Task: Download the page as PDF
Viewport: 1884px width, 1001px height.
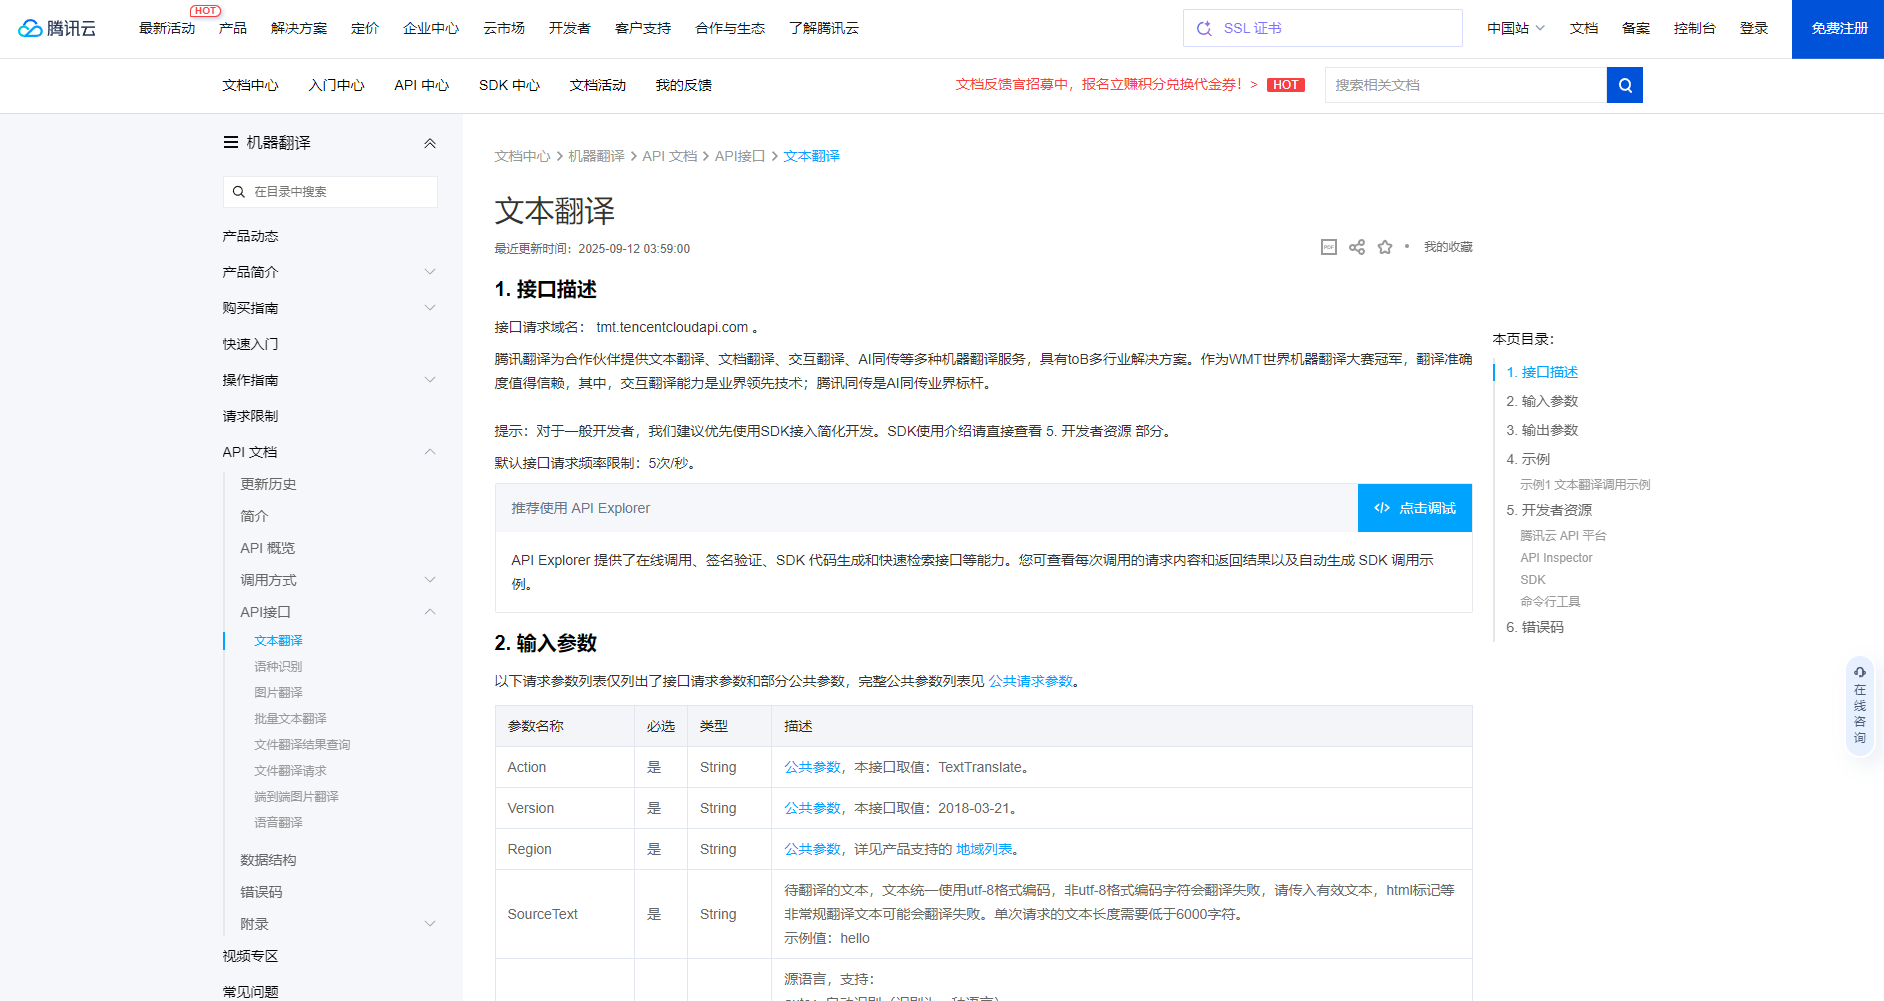Action: (1328, 246)
